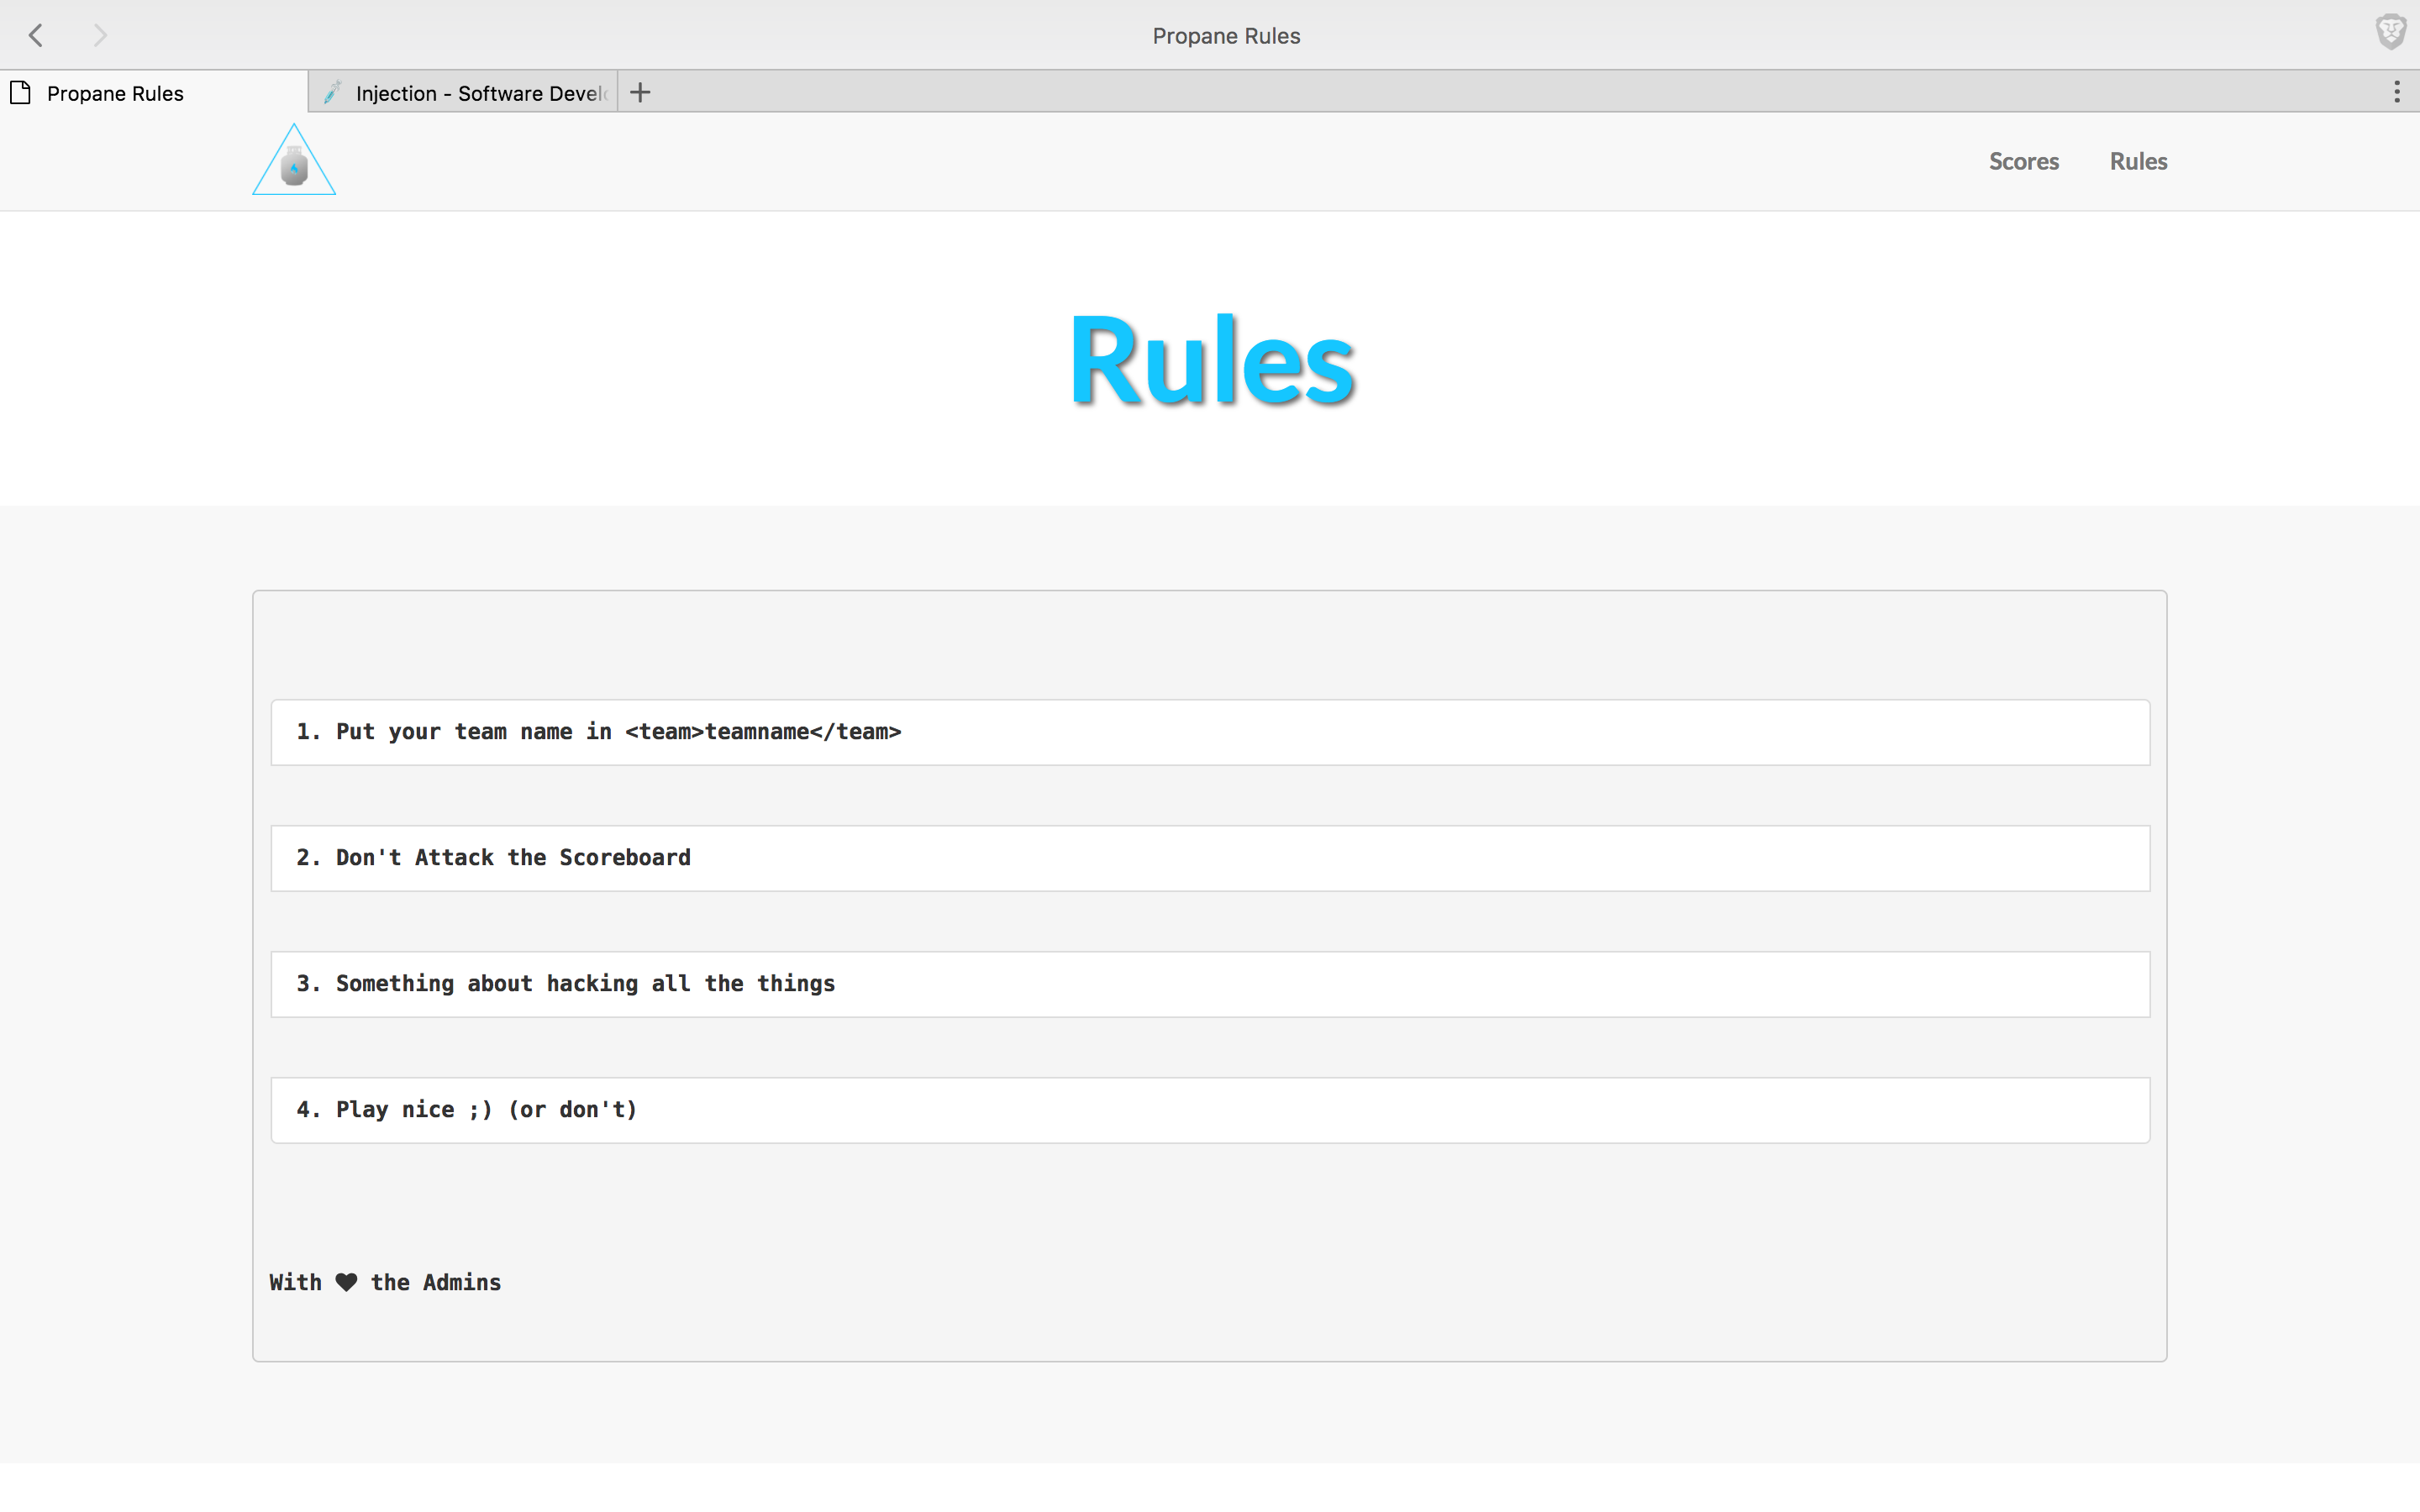Viewport: 2420px width, 1512px height.
Task: Switch to the Propane Rules tab
Action: (154, 92)
